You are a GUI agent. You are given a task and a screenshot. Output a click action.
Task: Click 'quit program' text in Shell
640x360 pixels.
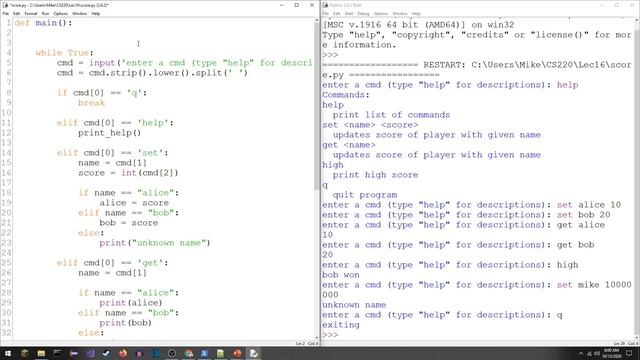coord(364,195)
